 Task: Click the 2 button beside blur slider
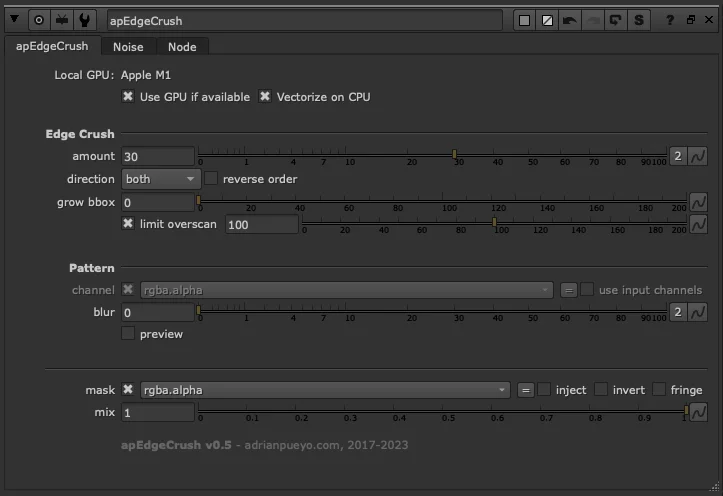coord(678,312)
